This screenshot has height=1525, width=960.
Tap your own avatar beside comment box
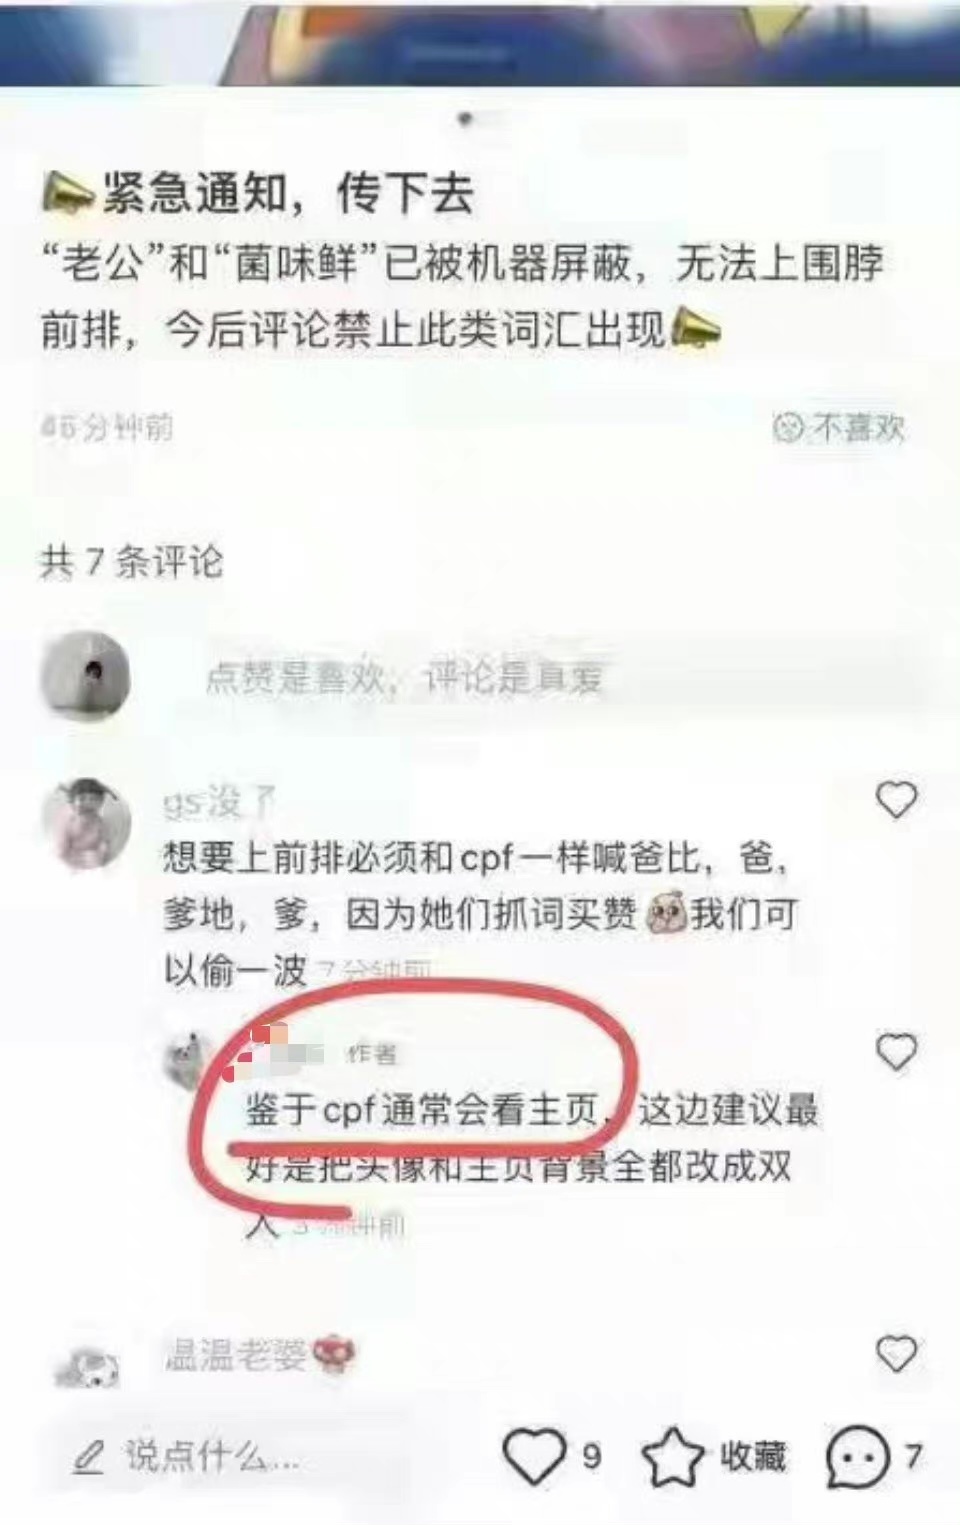tap(85, 676)
